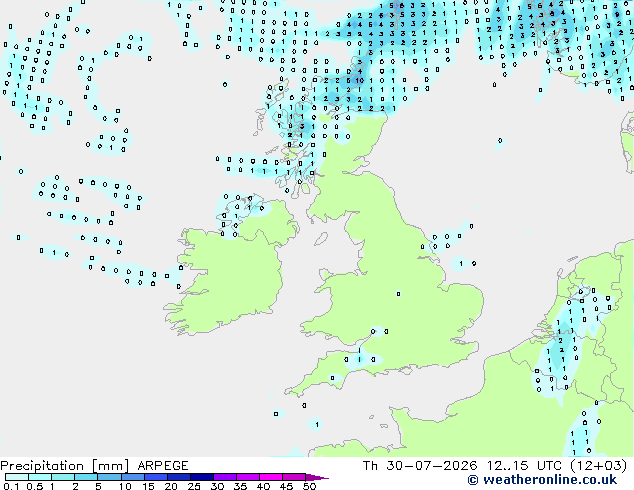Click the legend label "25"
The width and height of the screenshot is (634, 490).
194,486
